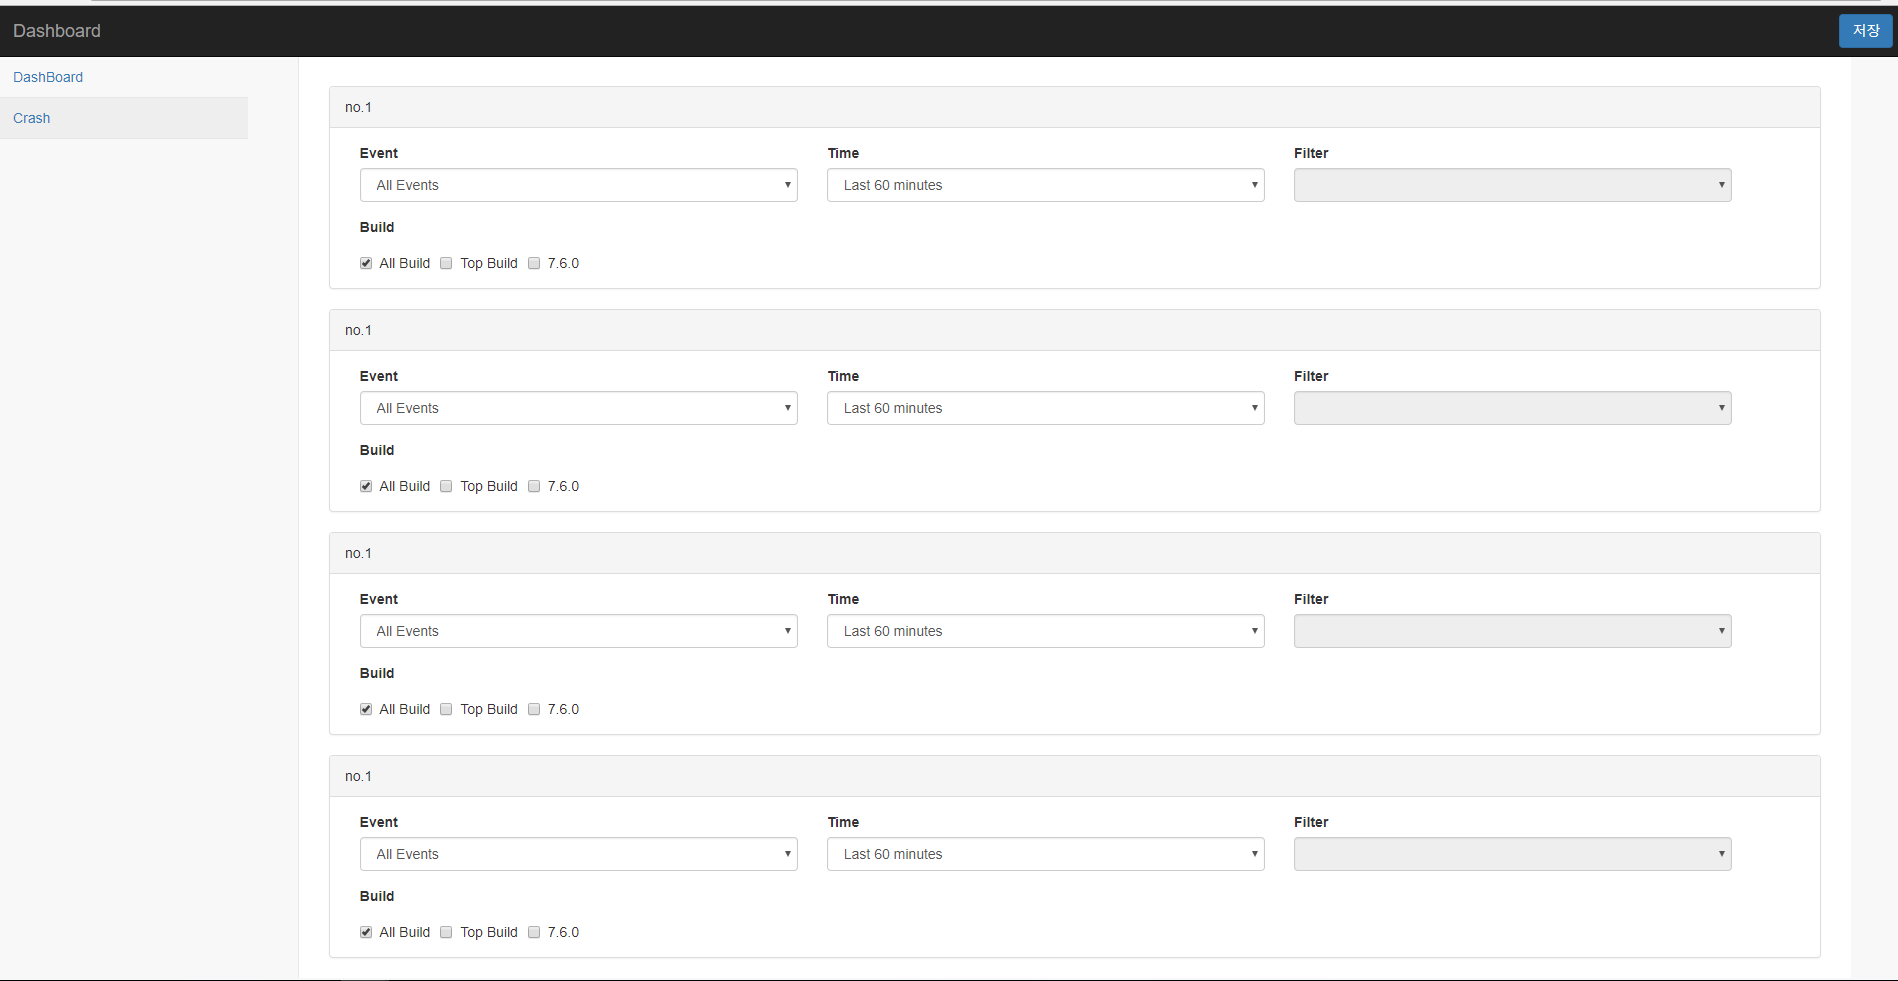
Task: Open the Event dropdown in the fourth panel
Action: click(x=578, y=854)
